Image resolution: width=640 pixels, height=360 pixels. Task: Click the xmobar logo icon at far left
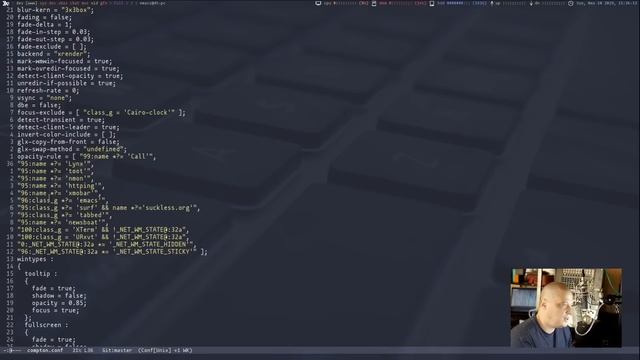click(6, 3)
